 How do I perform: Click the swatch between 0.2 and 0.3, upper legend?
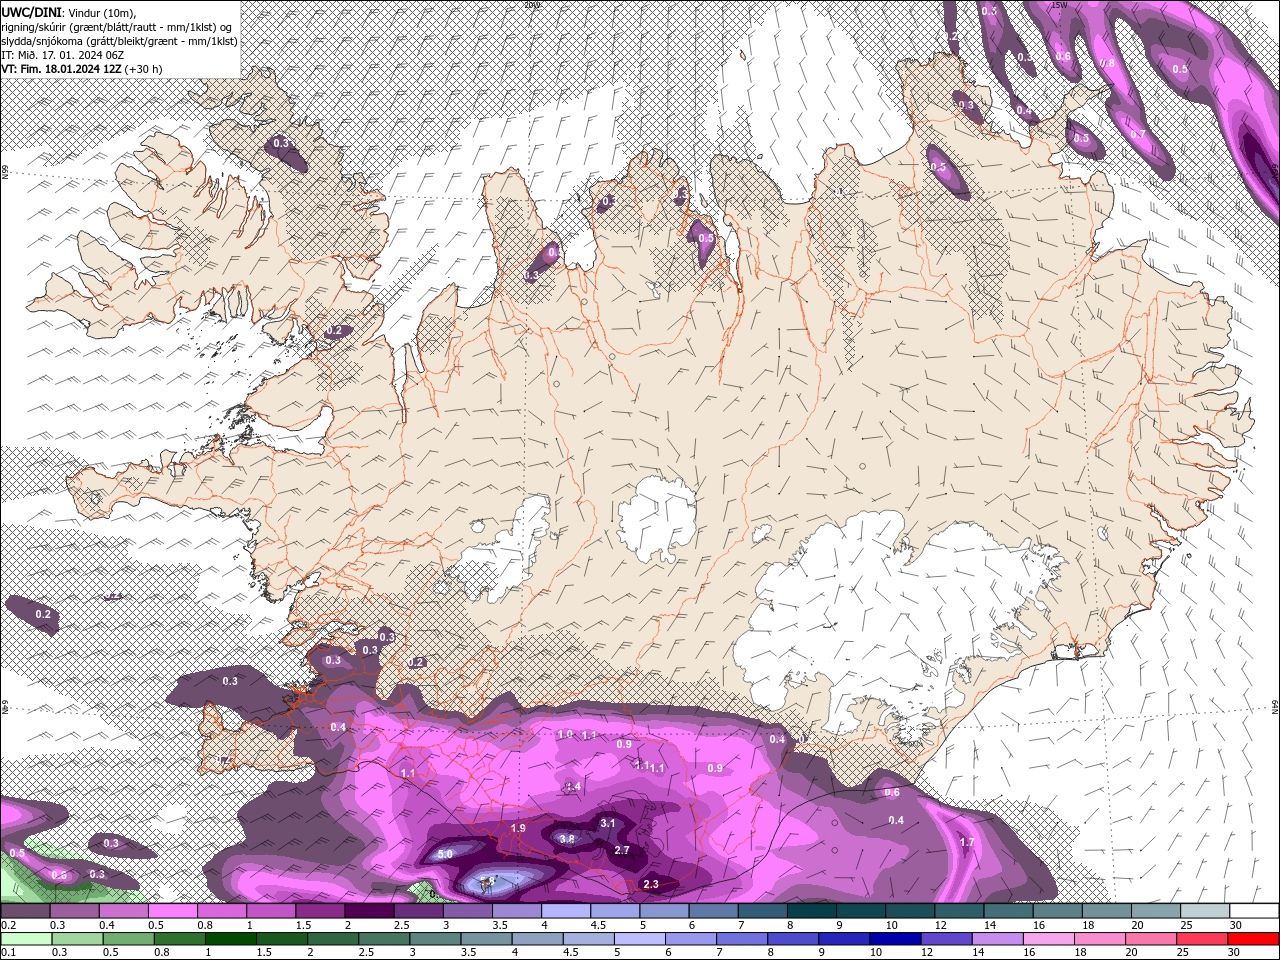coord(25,911)
